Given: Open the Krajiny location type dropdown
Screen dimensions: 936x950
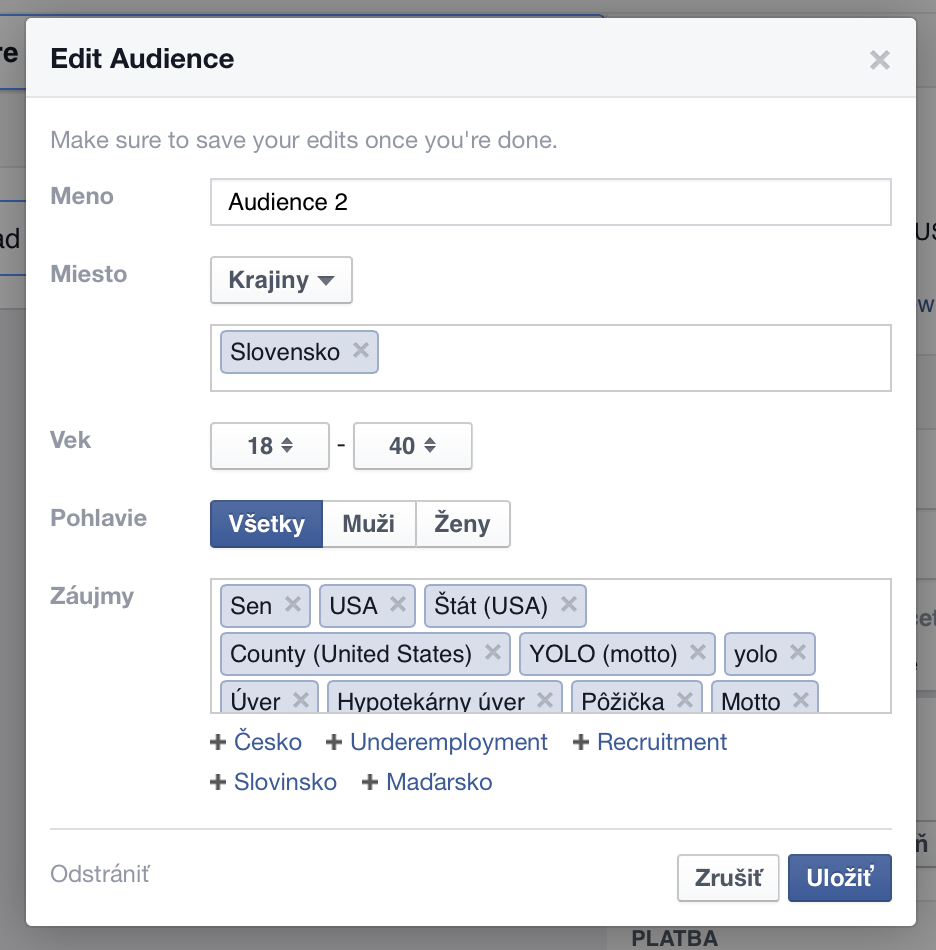Looking at the screenshot, I should tap(281, 280).
